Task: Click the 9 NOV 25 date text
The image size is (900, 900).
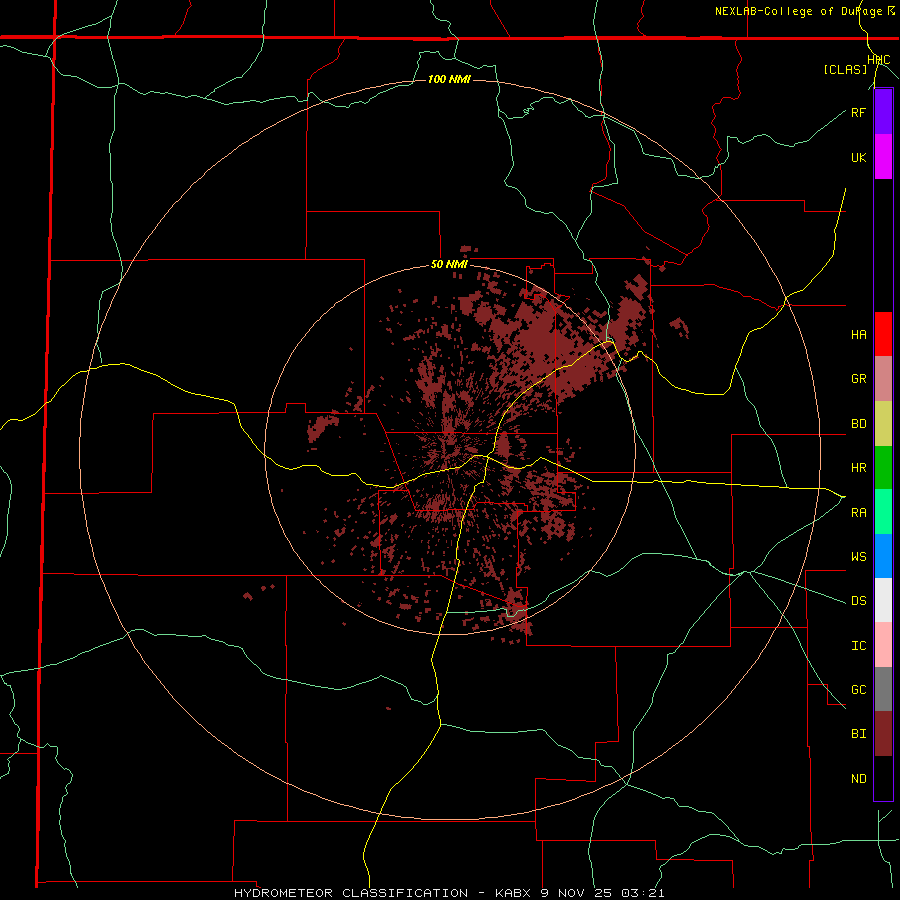Action: [x=576, y=893]
